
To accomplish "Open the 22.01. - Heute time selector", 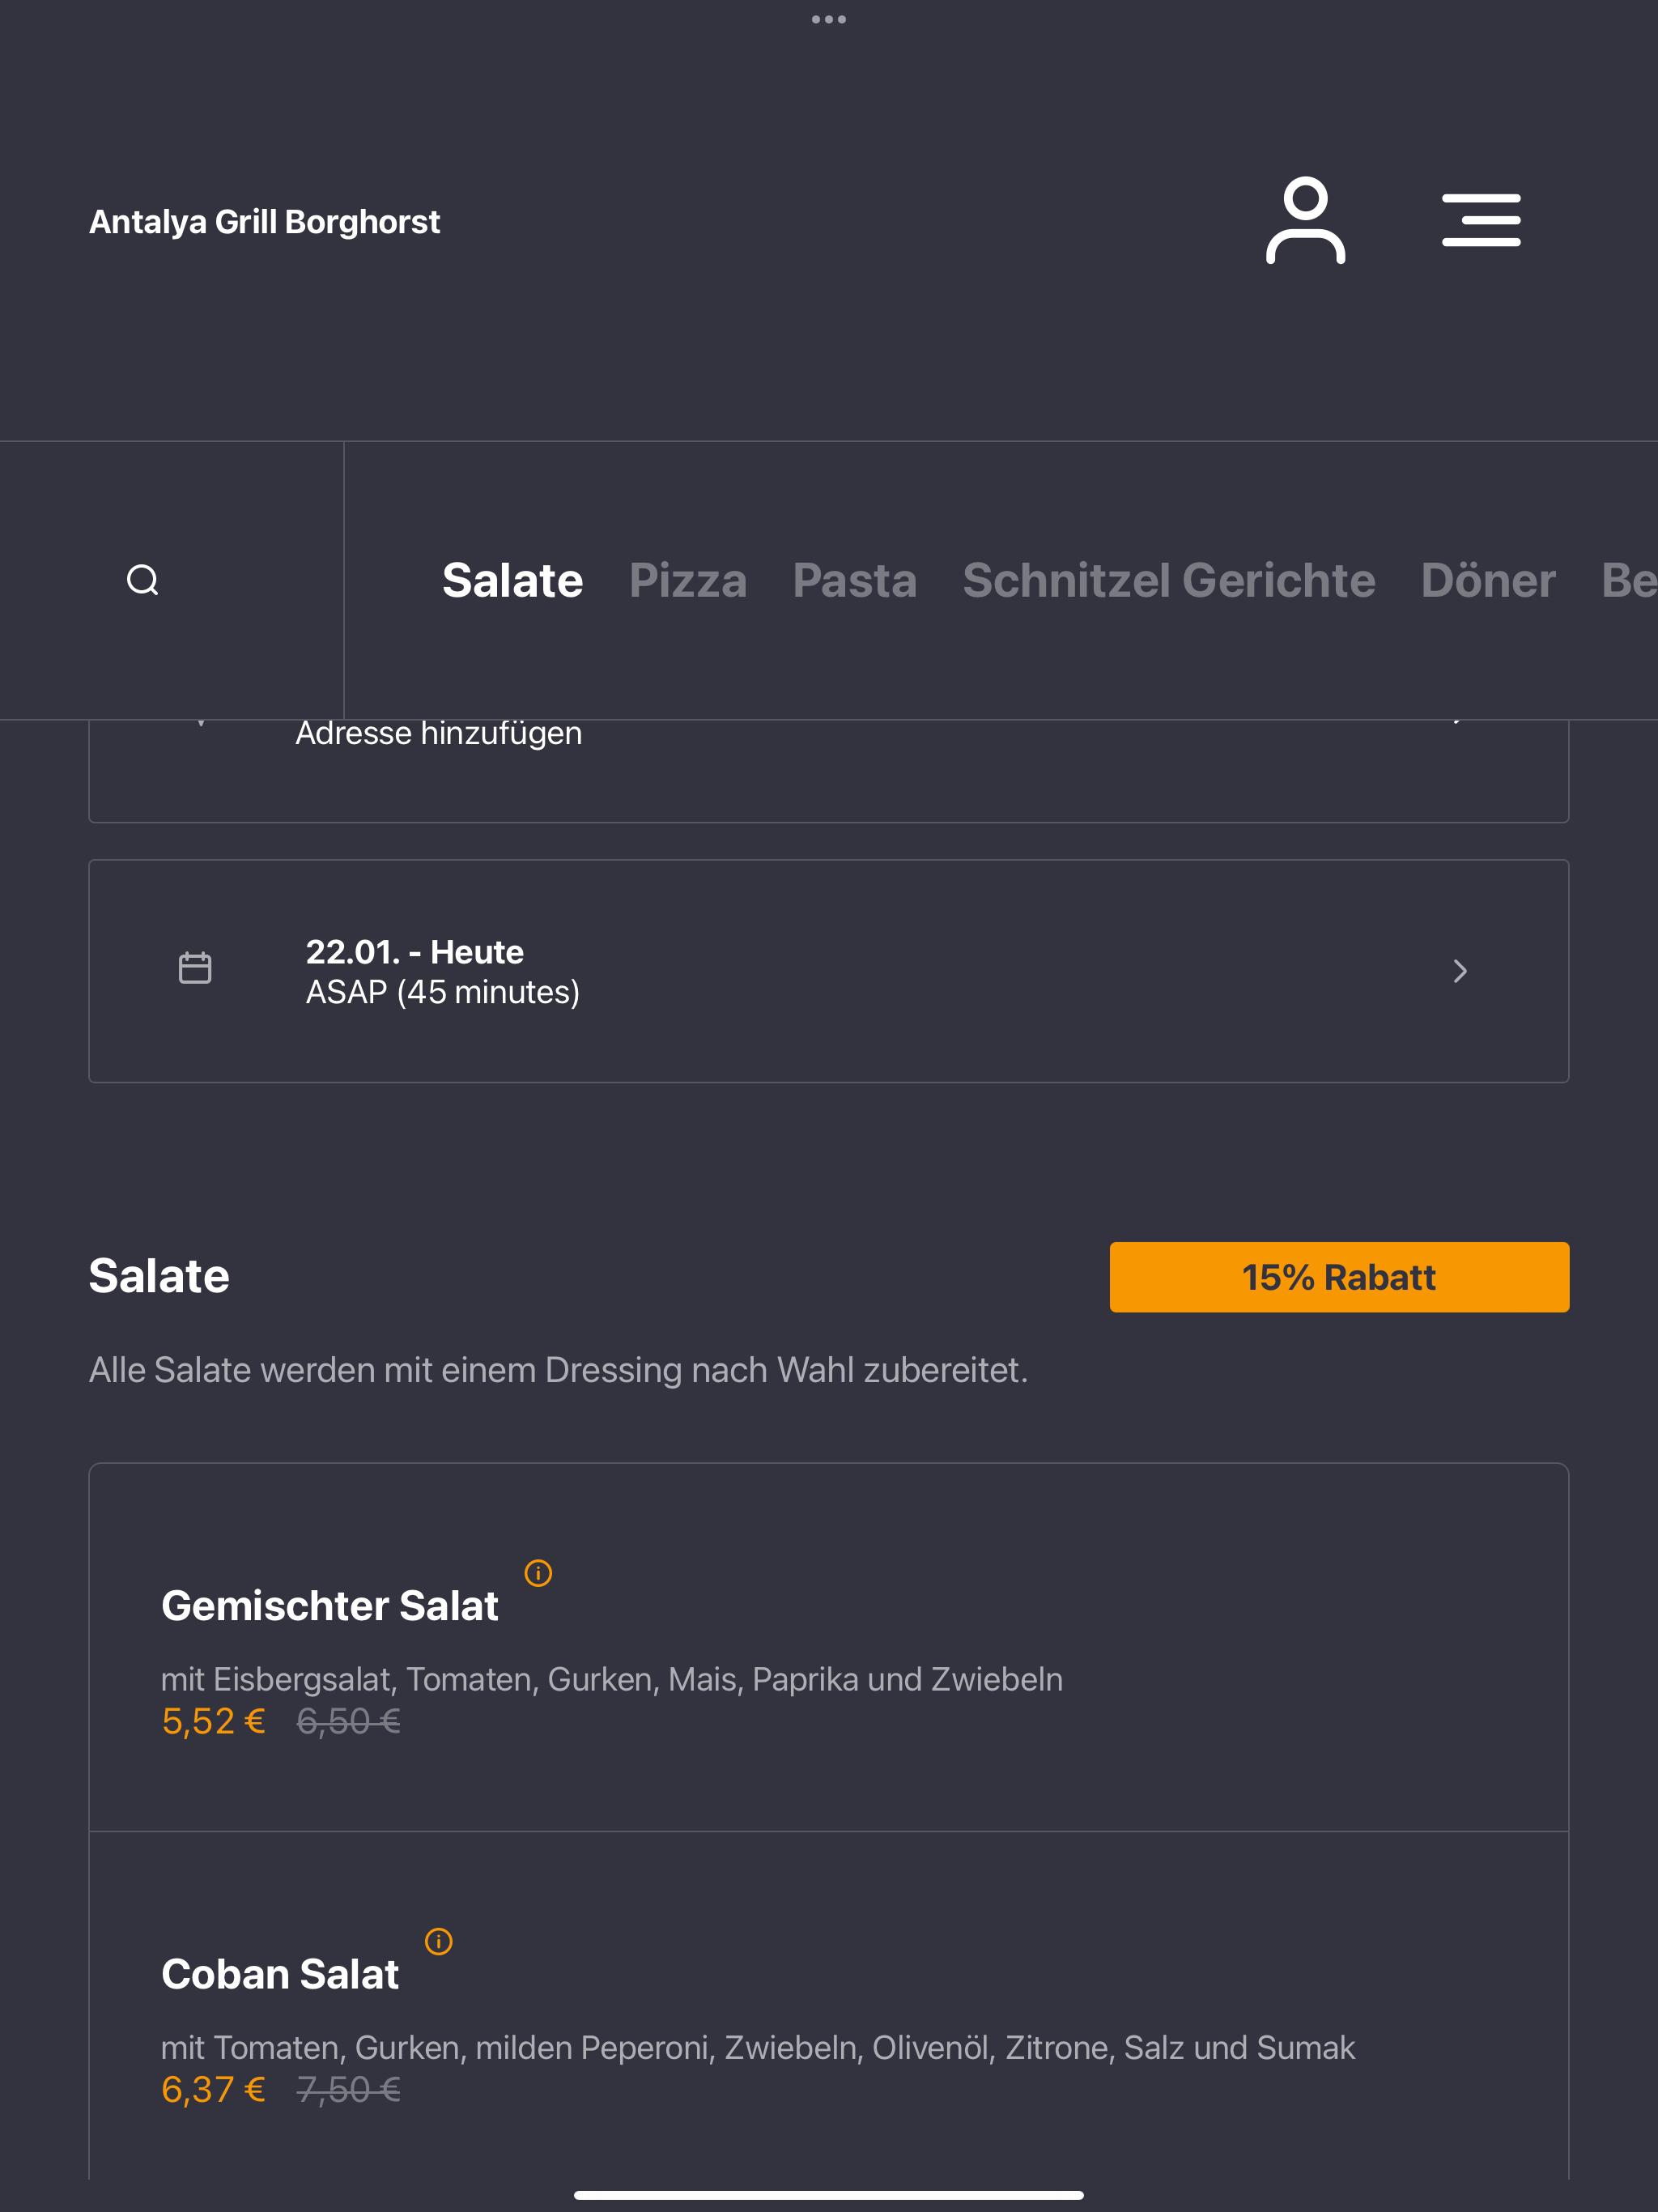I will pyautogui.click(x=829, y=971).
